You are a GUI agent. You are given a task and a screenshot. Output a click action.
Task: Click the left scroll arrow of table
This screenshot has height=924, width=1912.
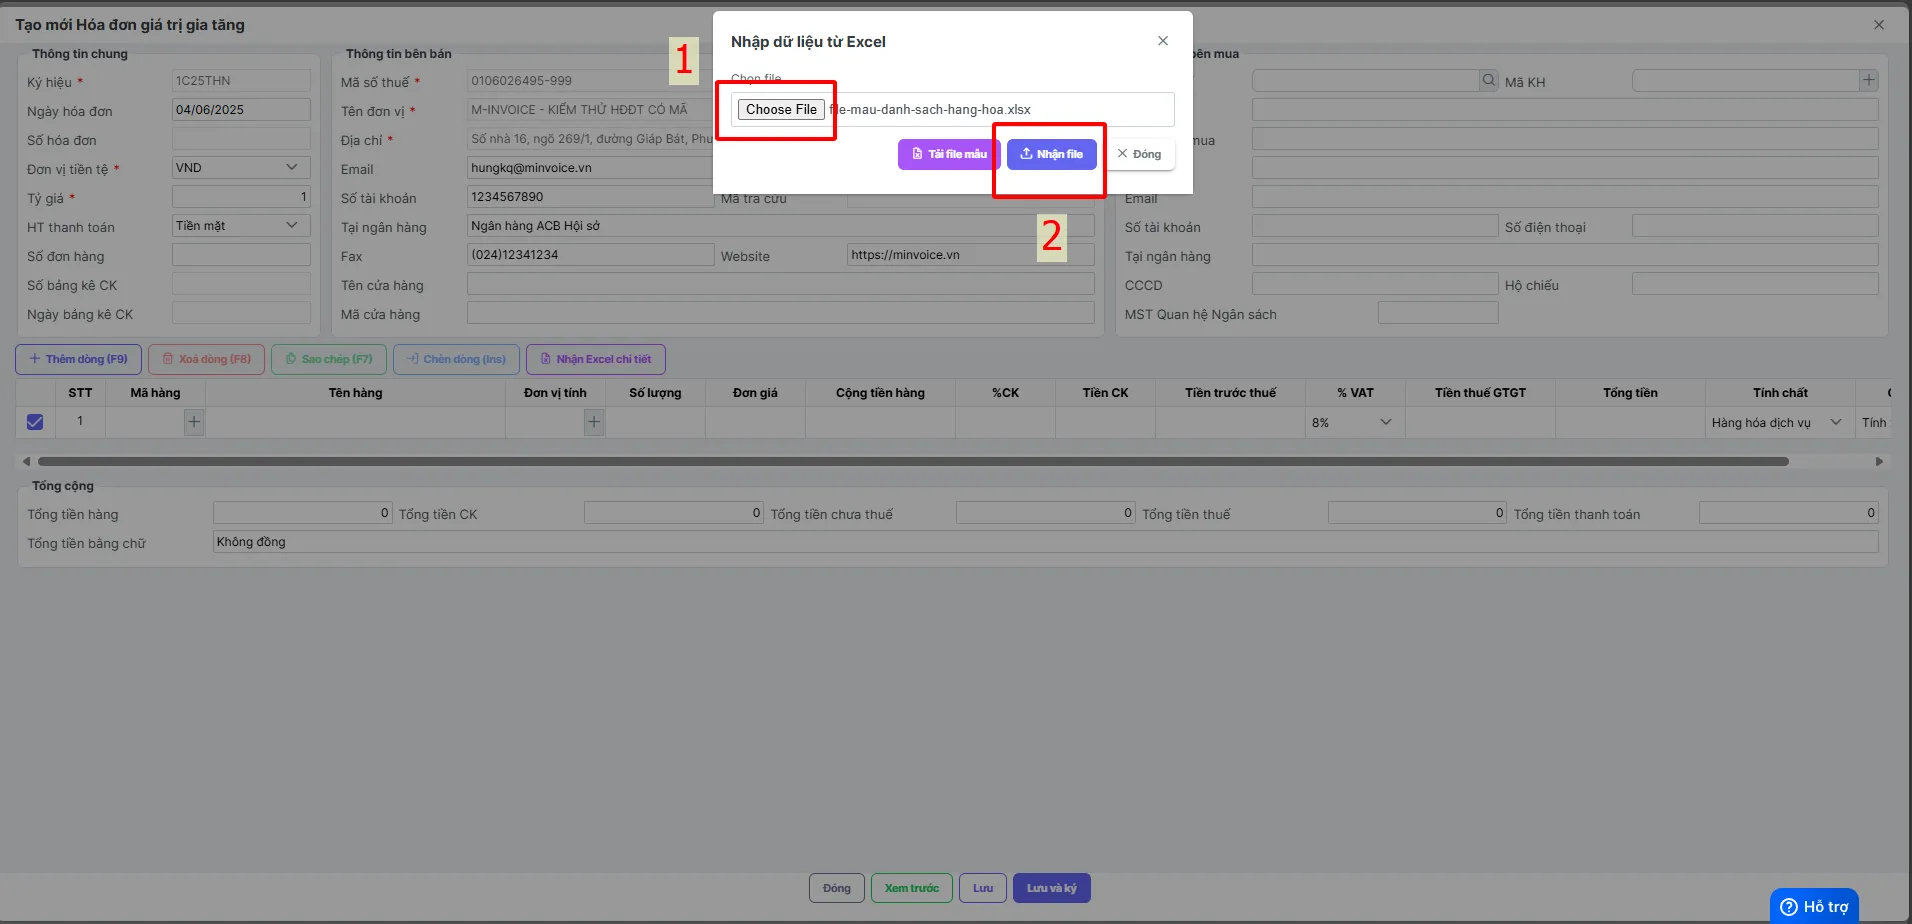[x=26, y=461]
